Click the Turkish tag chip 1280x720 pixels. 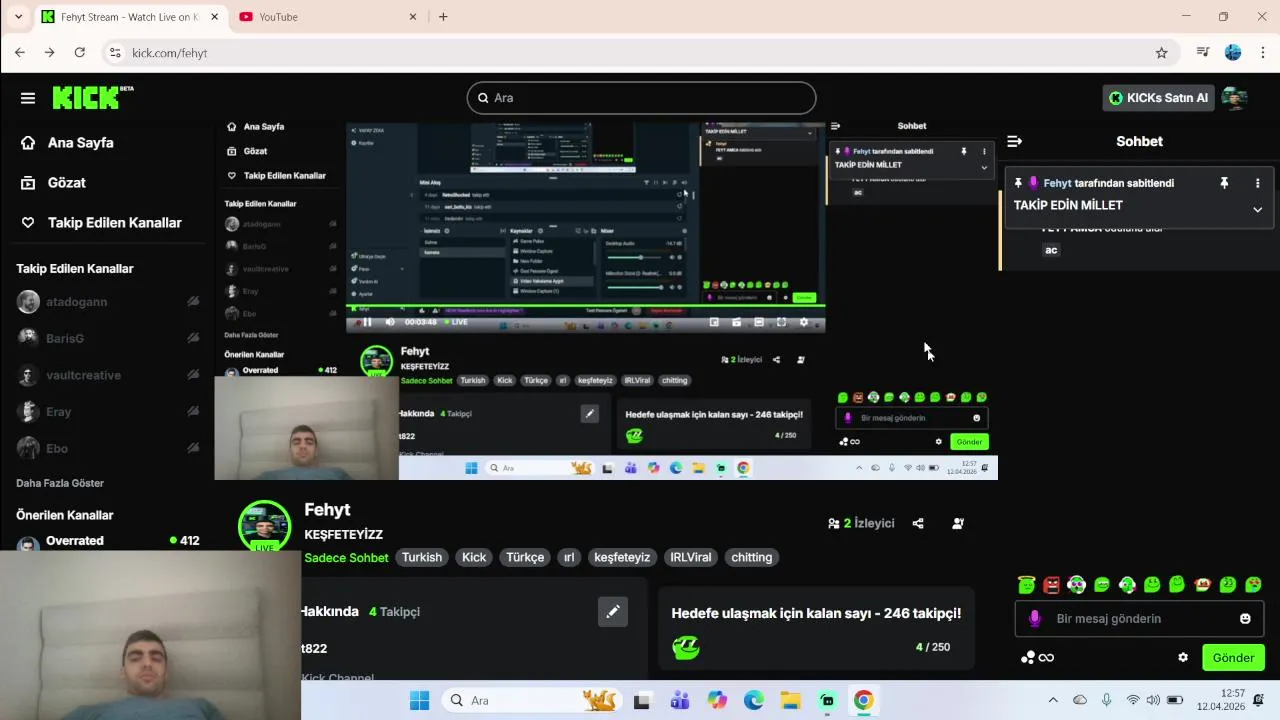[x=422, y=557]
